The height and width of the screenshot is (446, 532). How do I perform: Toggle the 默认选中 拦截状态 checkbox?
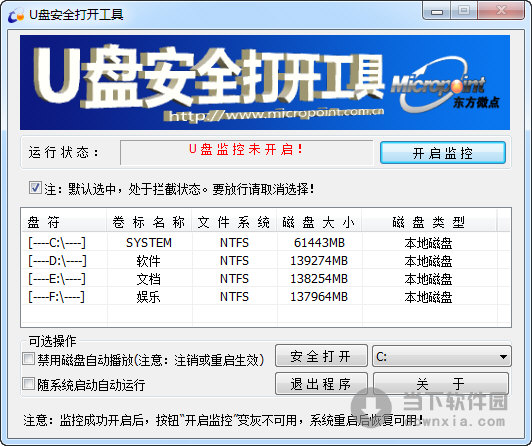coord(35,188)
